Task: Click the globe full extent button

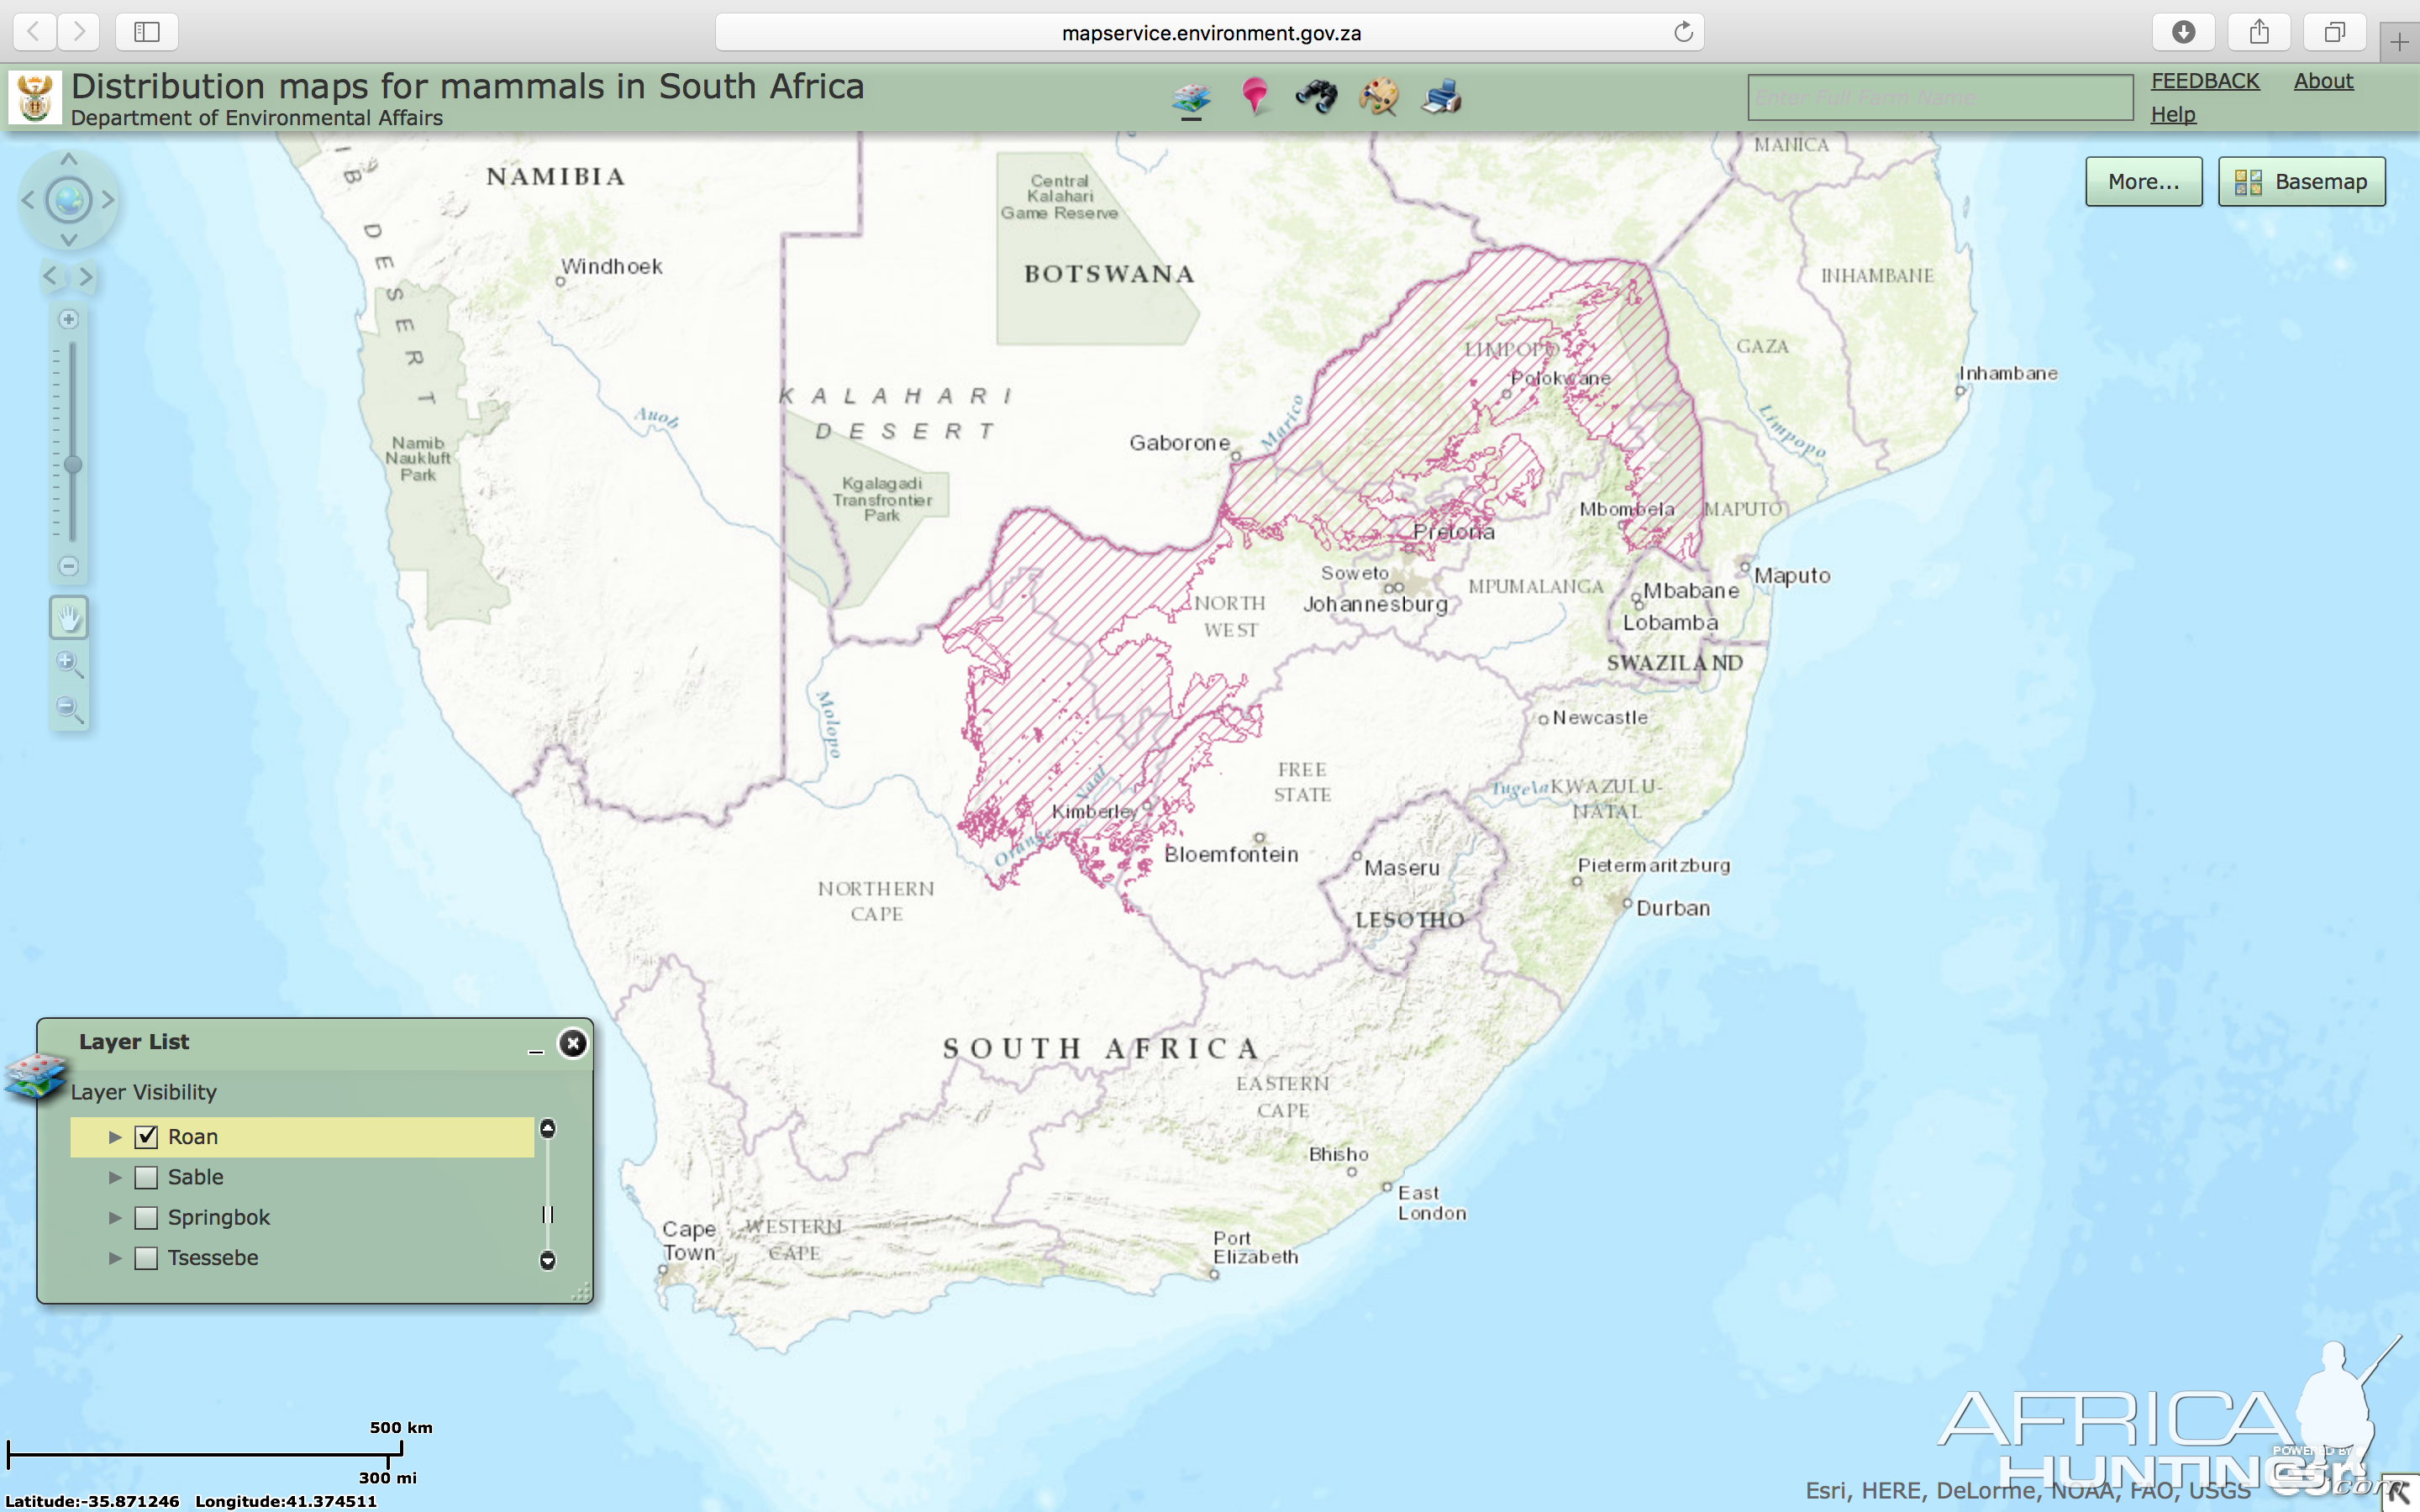Action: [69, 200]
